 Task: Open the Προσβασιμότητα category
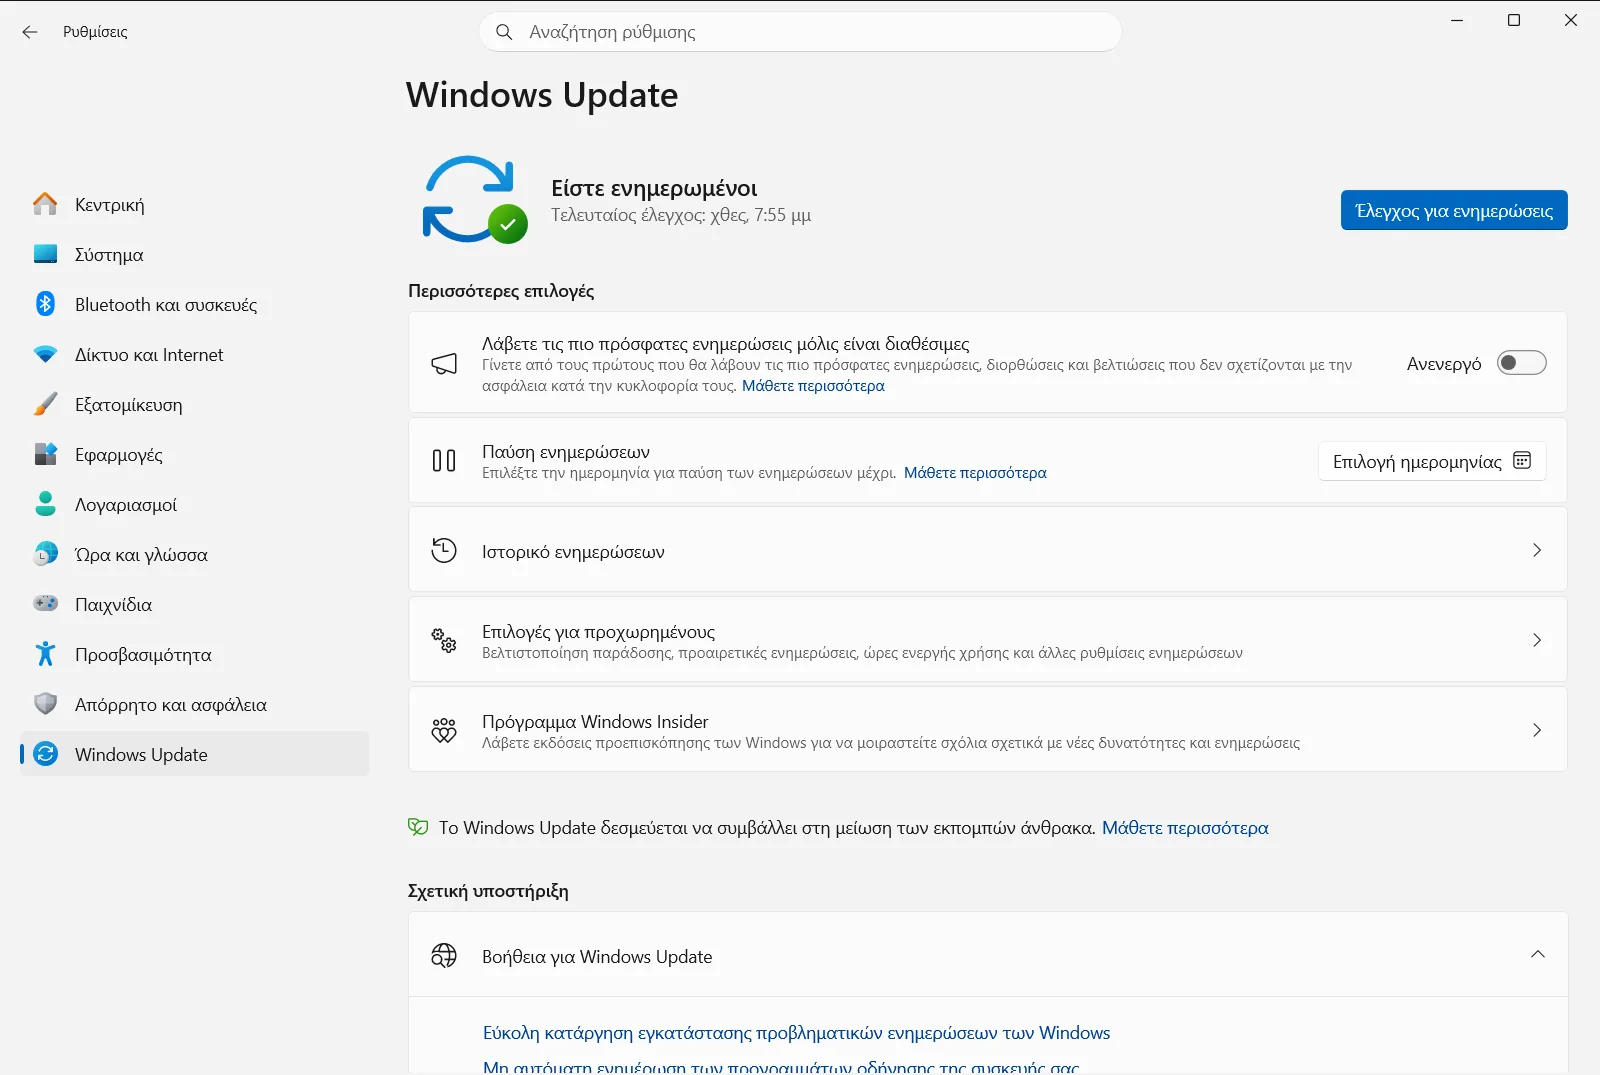click(x=194, y=654)
